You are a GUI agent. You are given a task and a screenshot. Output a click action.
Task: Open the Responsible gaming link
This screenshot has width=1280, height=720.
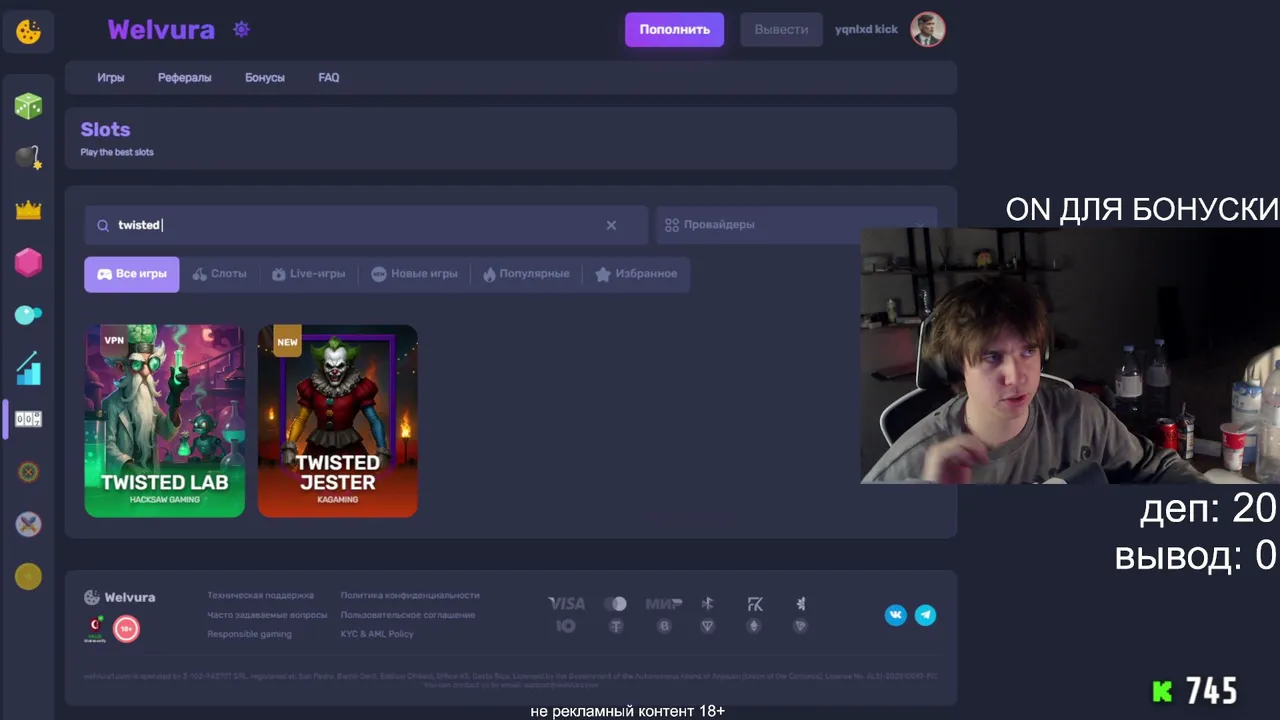coord(250,634)
